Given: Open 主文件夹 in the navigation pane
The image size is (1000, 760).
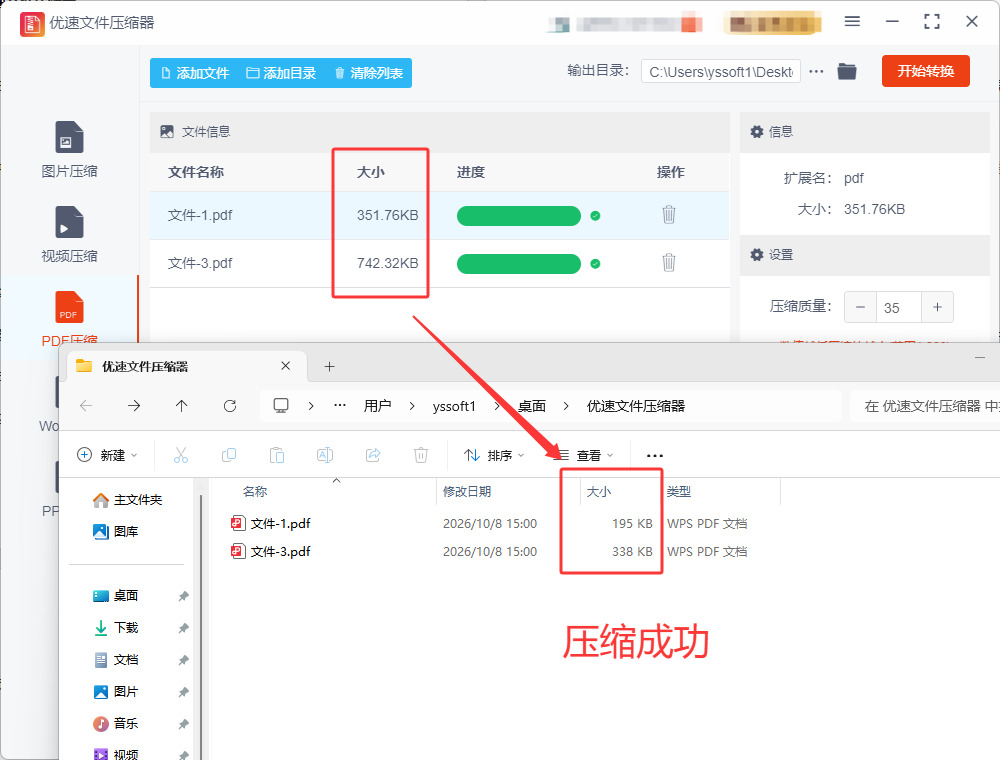Looking at the screenshot, I should (128, 500).
